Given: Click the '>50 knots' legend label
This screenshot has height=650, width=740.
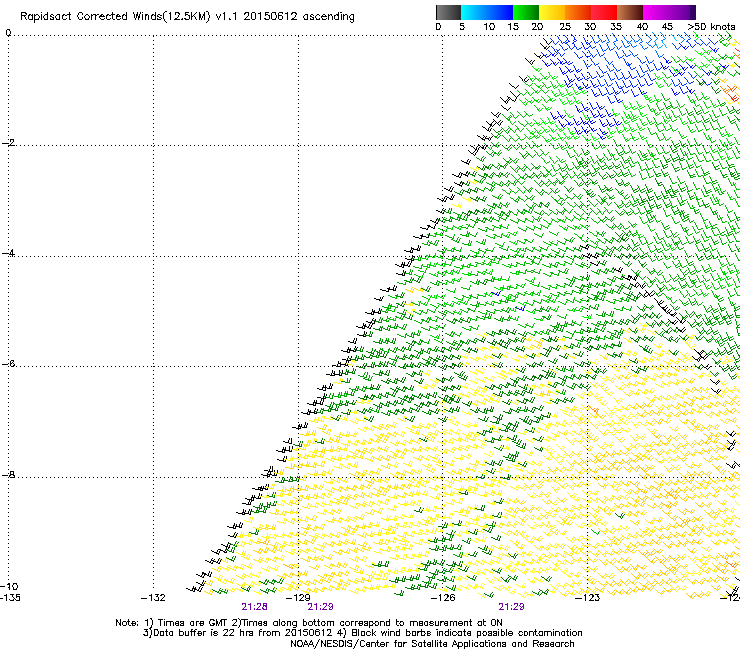Looking at the screenshot, I should tap(711, 27).
